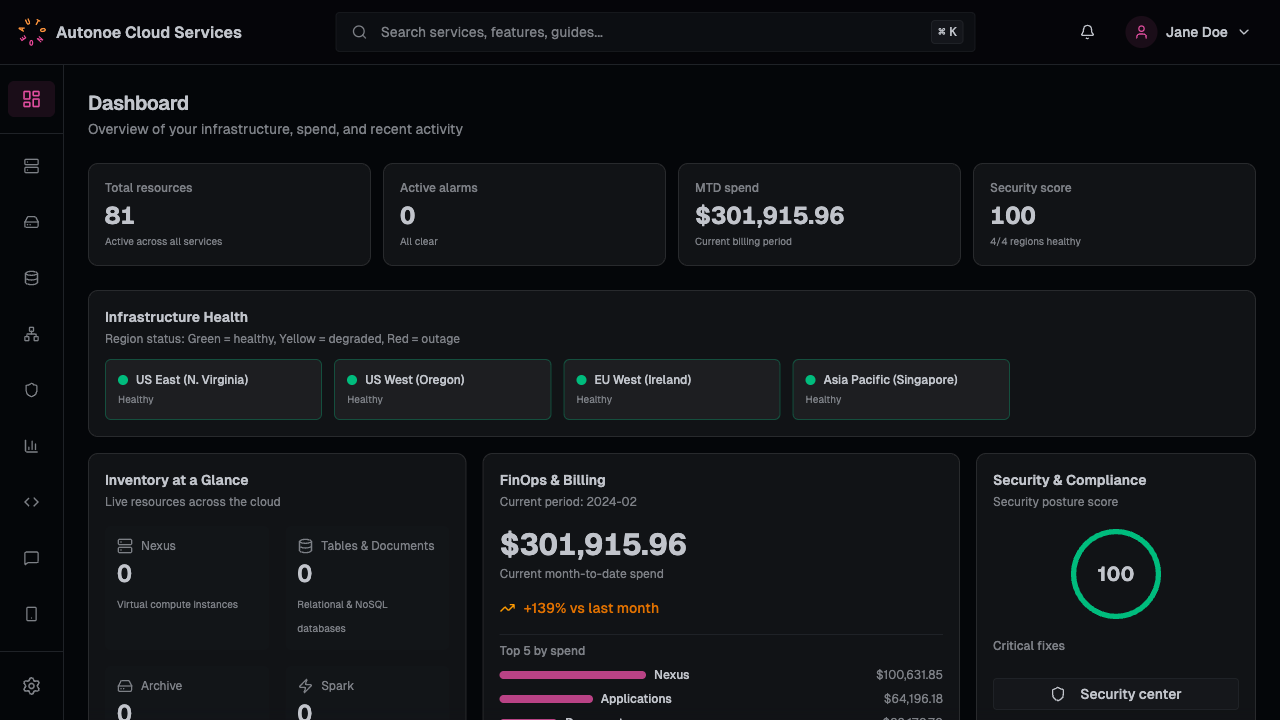Focus the search services input field

(655, 32)
